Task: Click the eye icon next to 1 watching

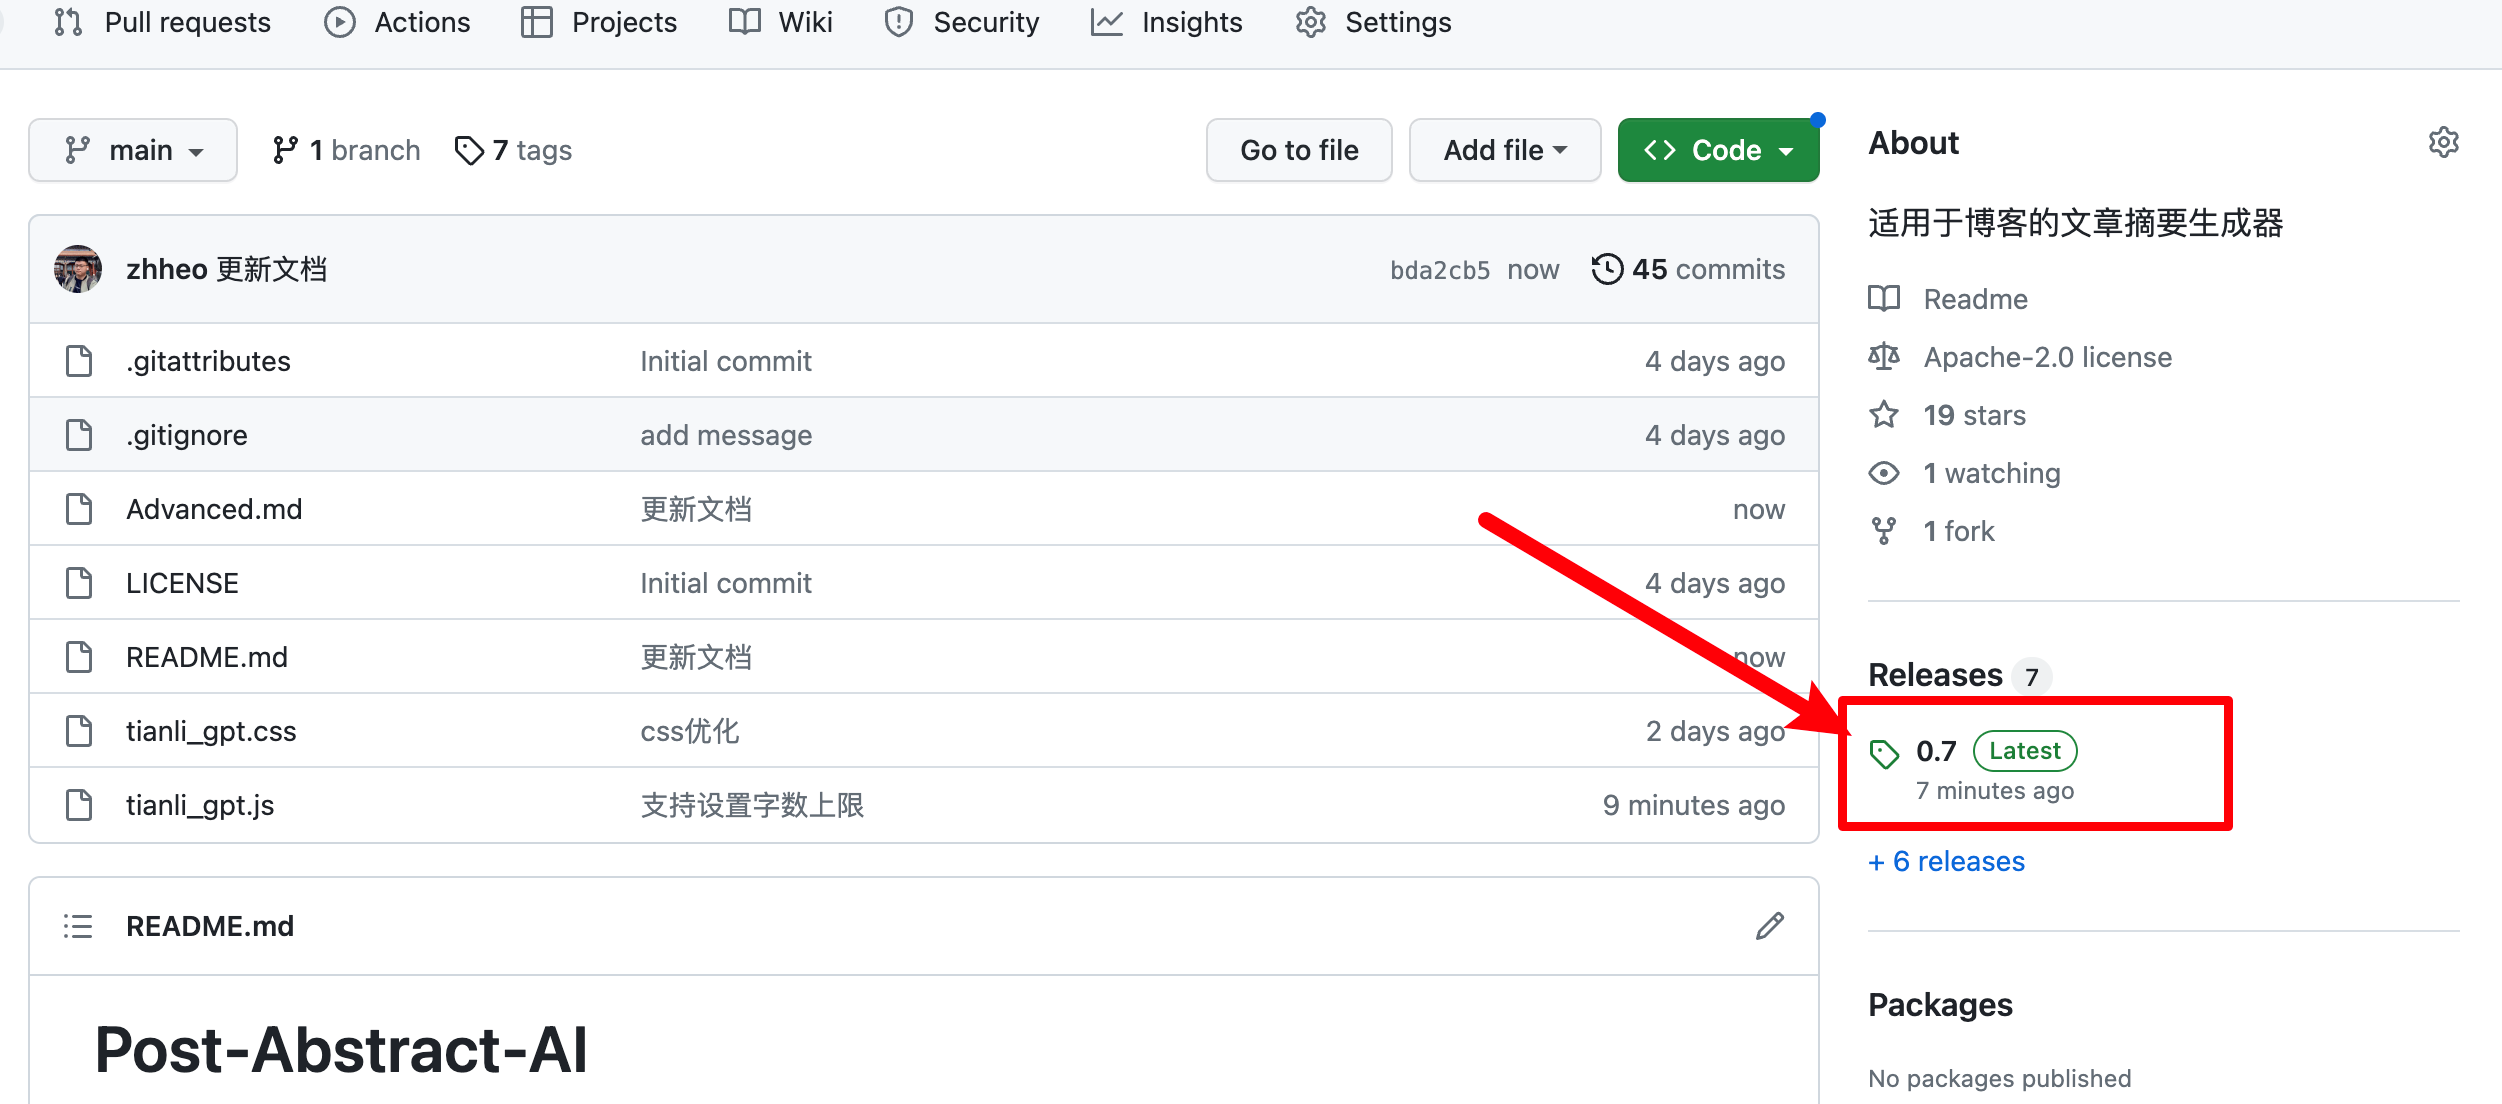Action: [x=1884, y=473]
